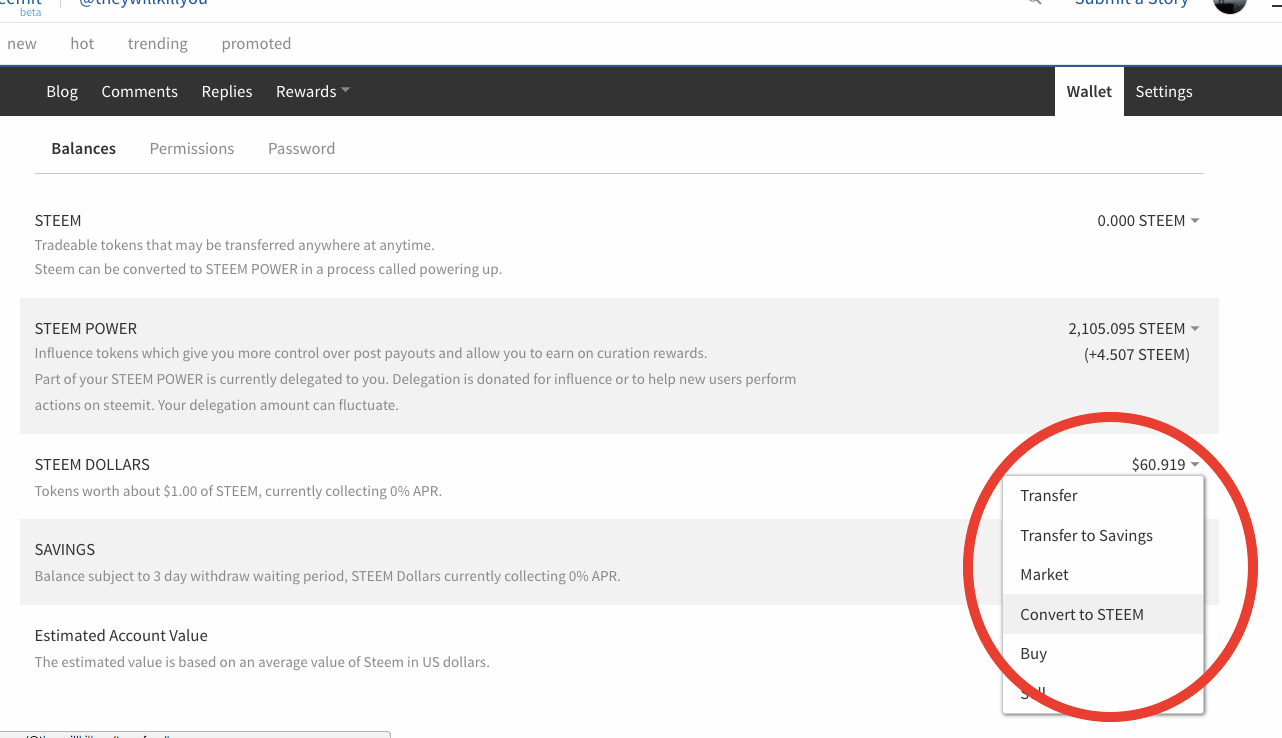The image size is (1282, 738).
Task: Click Submit a Story link
Action: [1131, 3]
